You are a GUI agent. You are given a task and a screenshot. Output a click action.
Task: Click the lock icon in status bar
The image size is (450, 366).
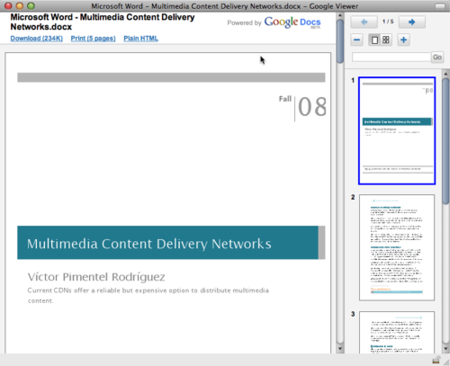[x=436, y=360]
